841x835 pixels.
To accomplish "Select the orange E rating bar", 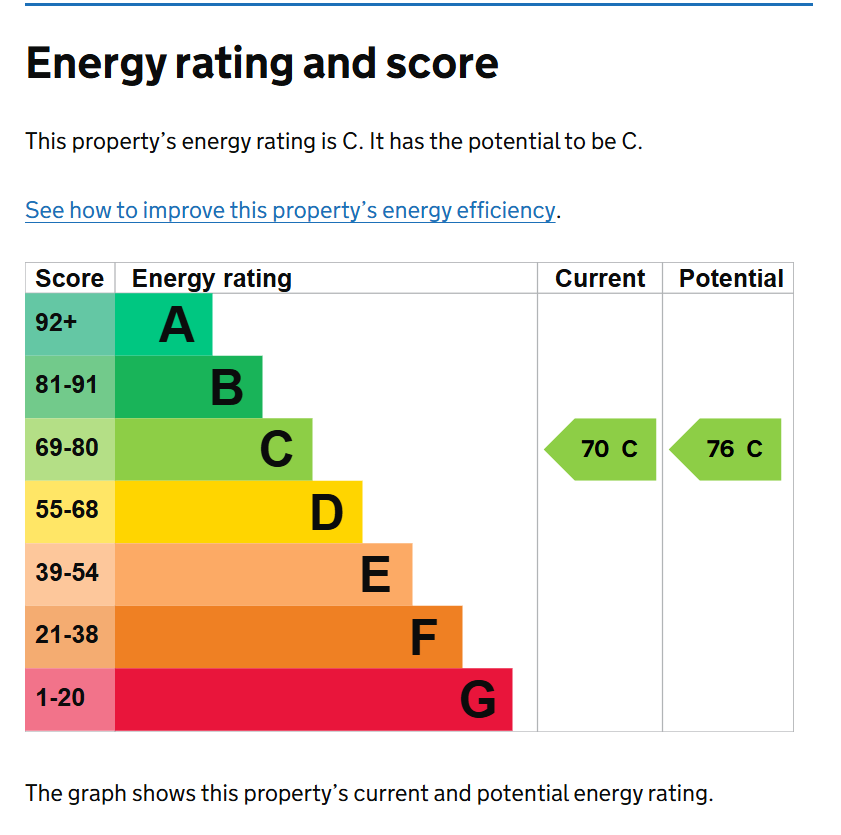I will [263, 574].
